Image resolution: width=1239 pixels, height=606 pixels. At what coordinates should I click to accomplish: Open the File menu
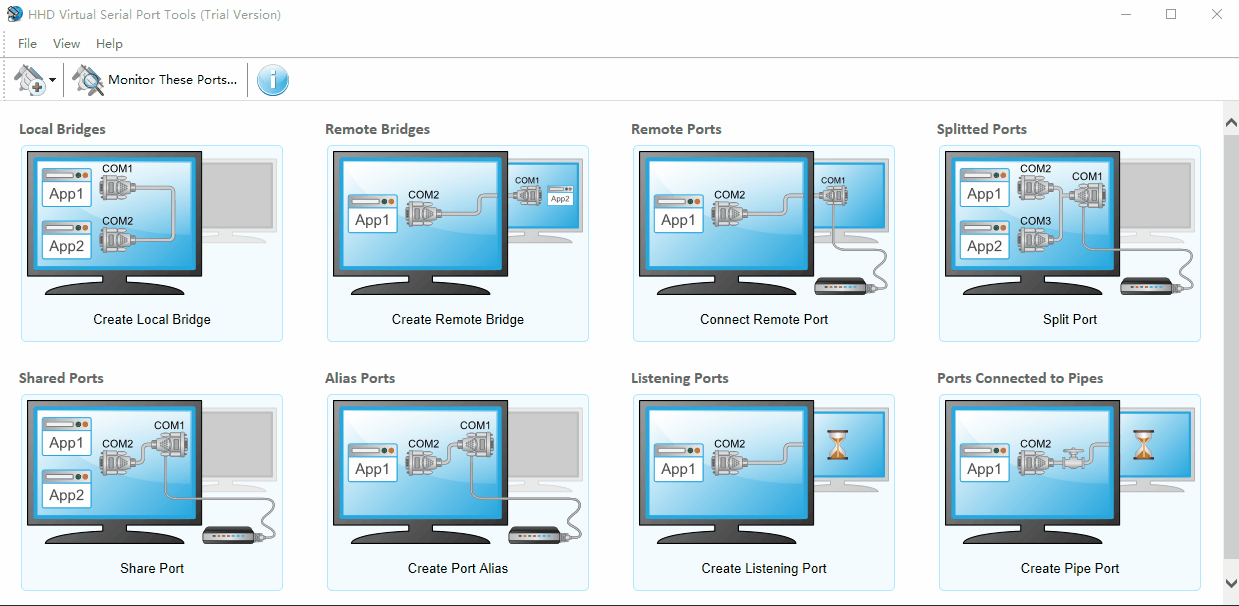pos(27,44)
